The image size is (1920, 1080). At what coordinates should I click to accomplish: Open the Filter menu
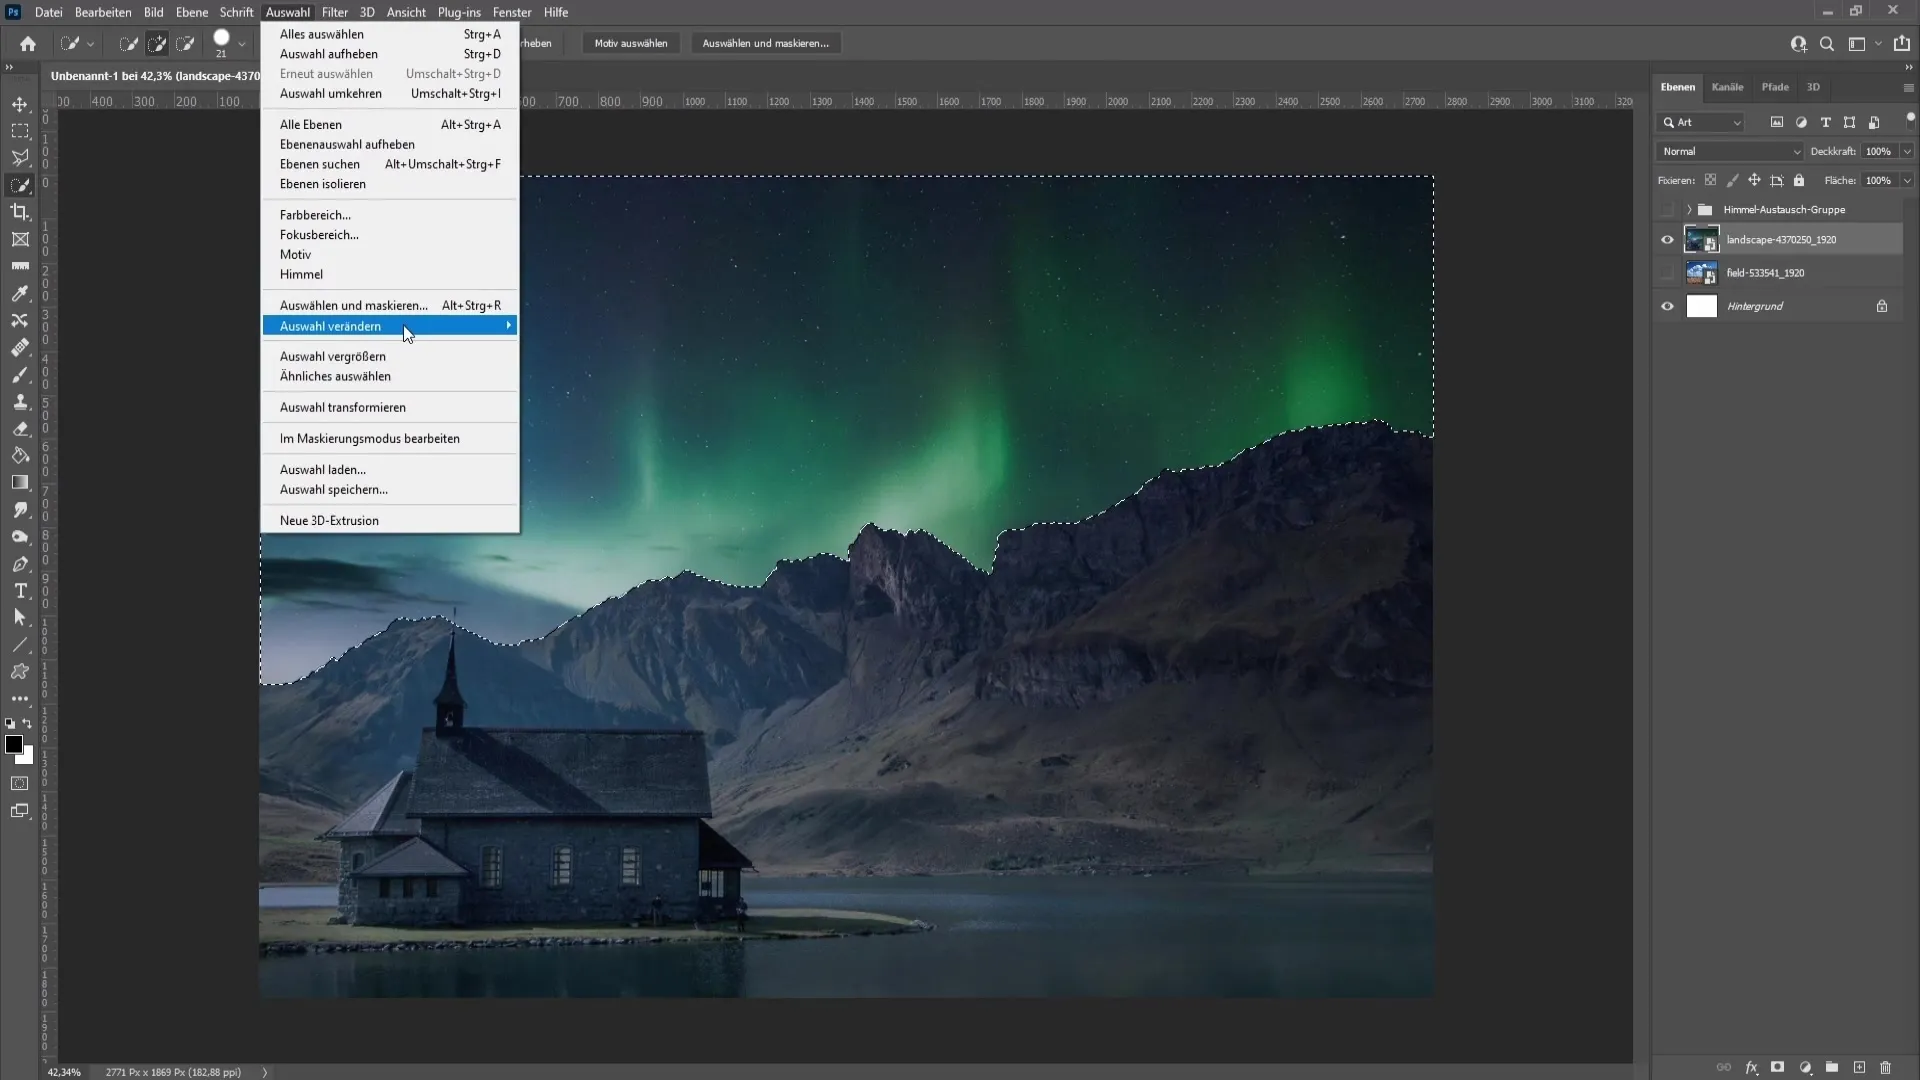(334, 12)
